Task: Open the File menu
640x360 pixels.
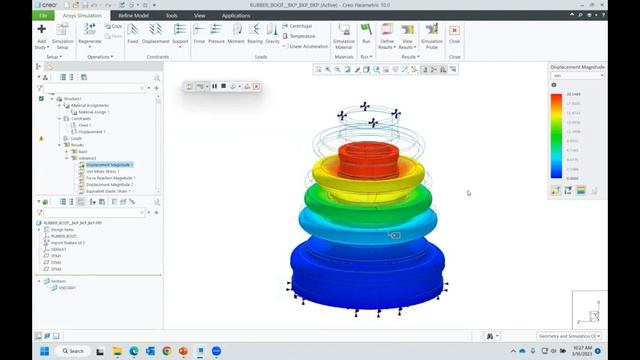Action: 43,16
